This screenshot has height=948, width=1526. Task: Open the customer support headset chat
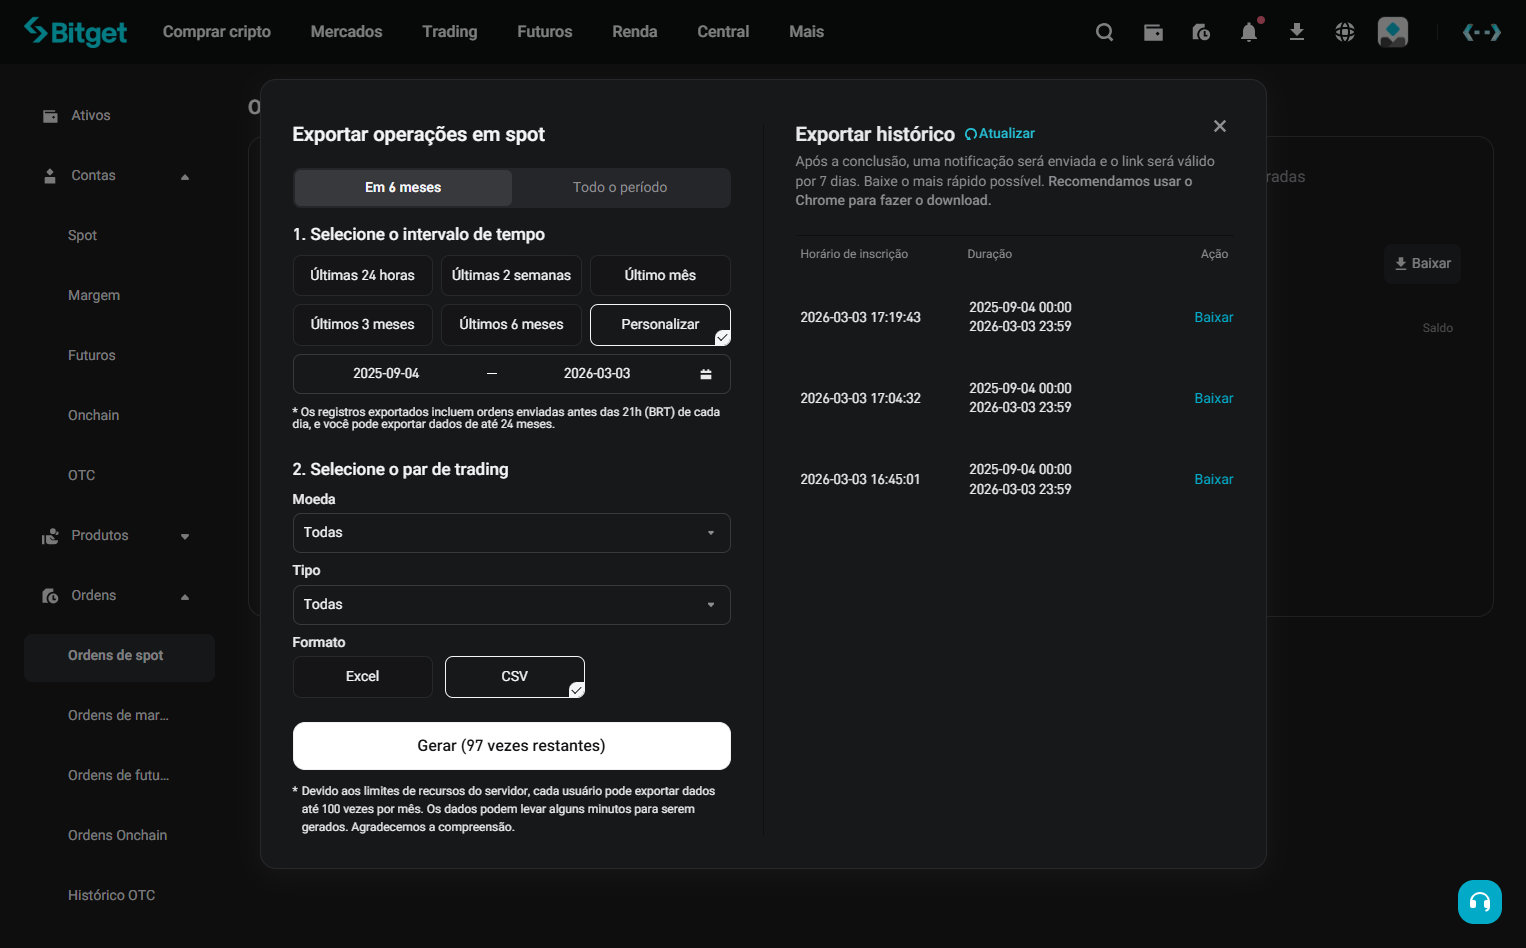click(1480, 902)
